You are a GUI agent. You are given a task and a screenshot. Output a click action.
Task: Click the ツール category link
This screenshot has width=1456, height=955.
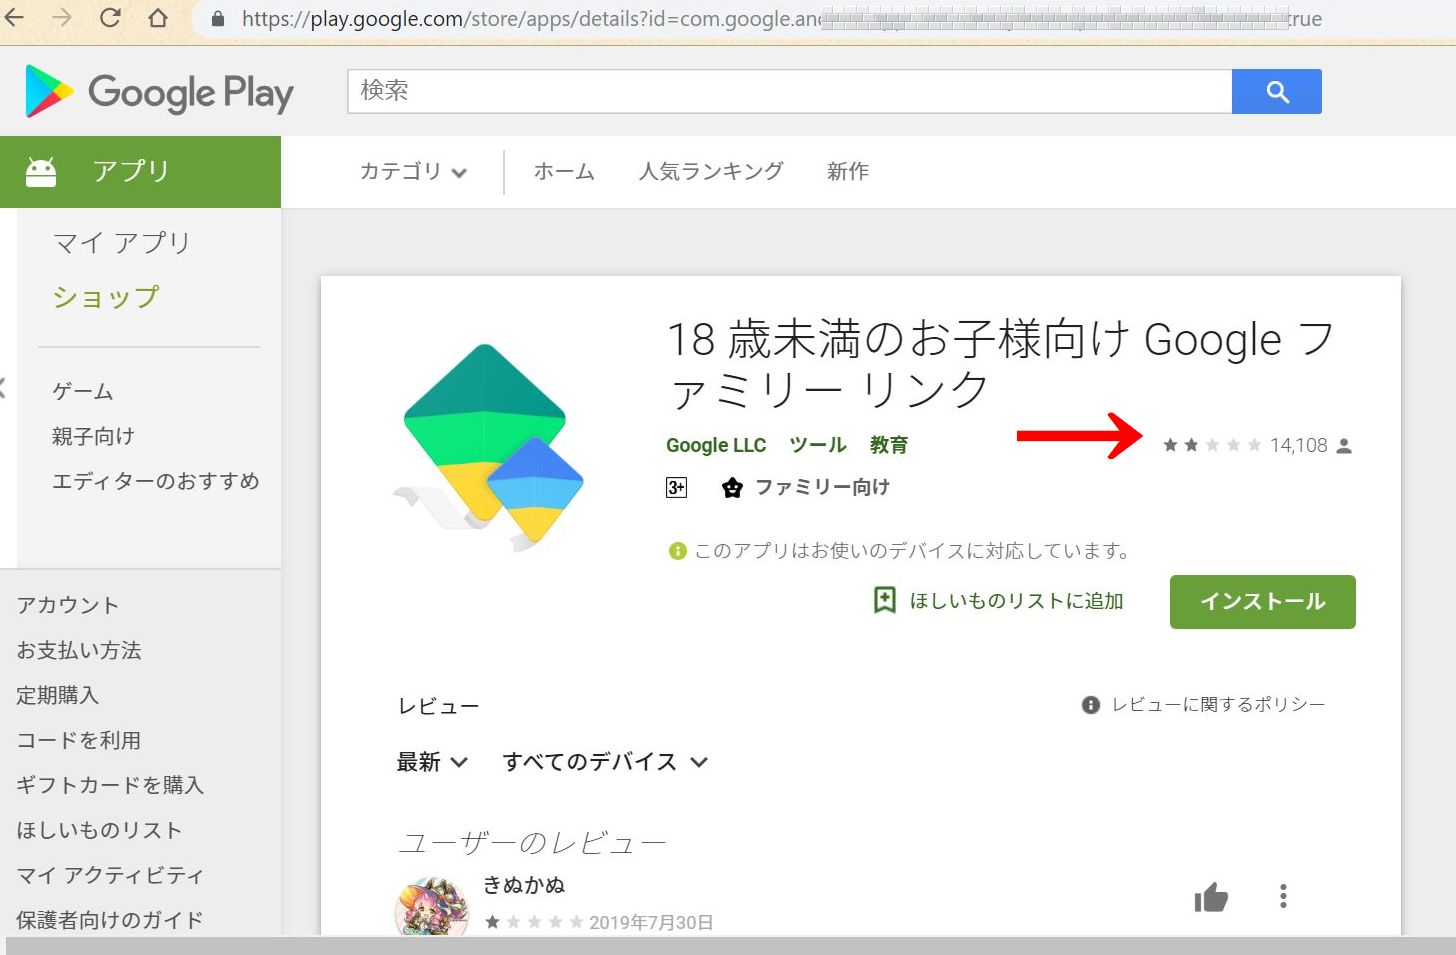(818, 445)
